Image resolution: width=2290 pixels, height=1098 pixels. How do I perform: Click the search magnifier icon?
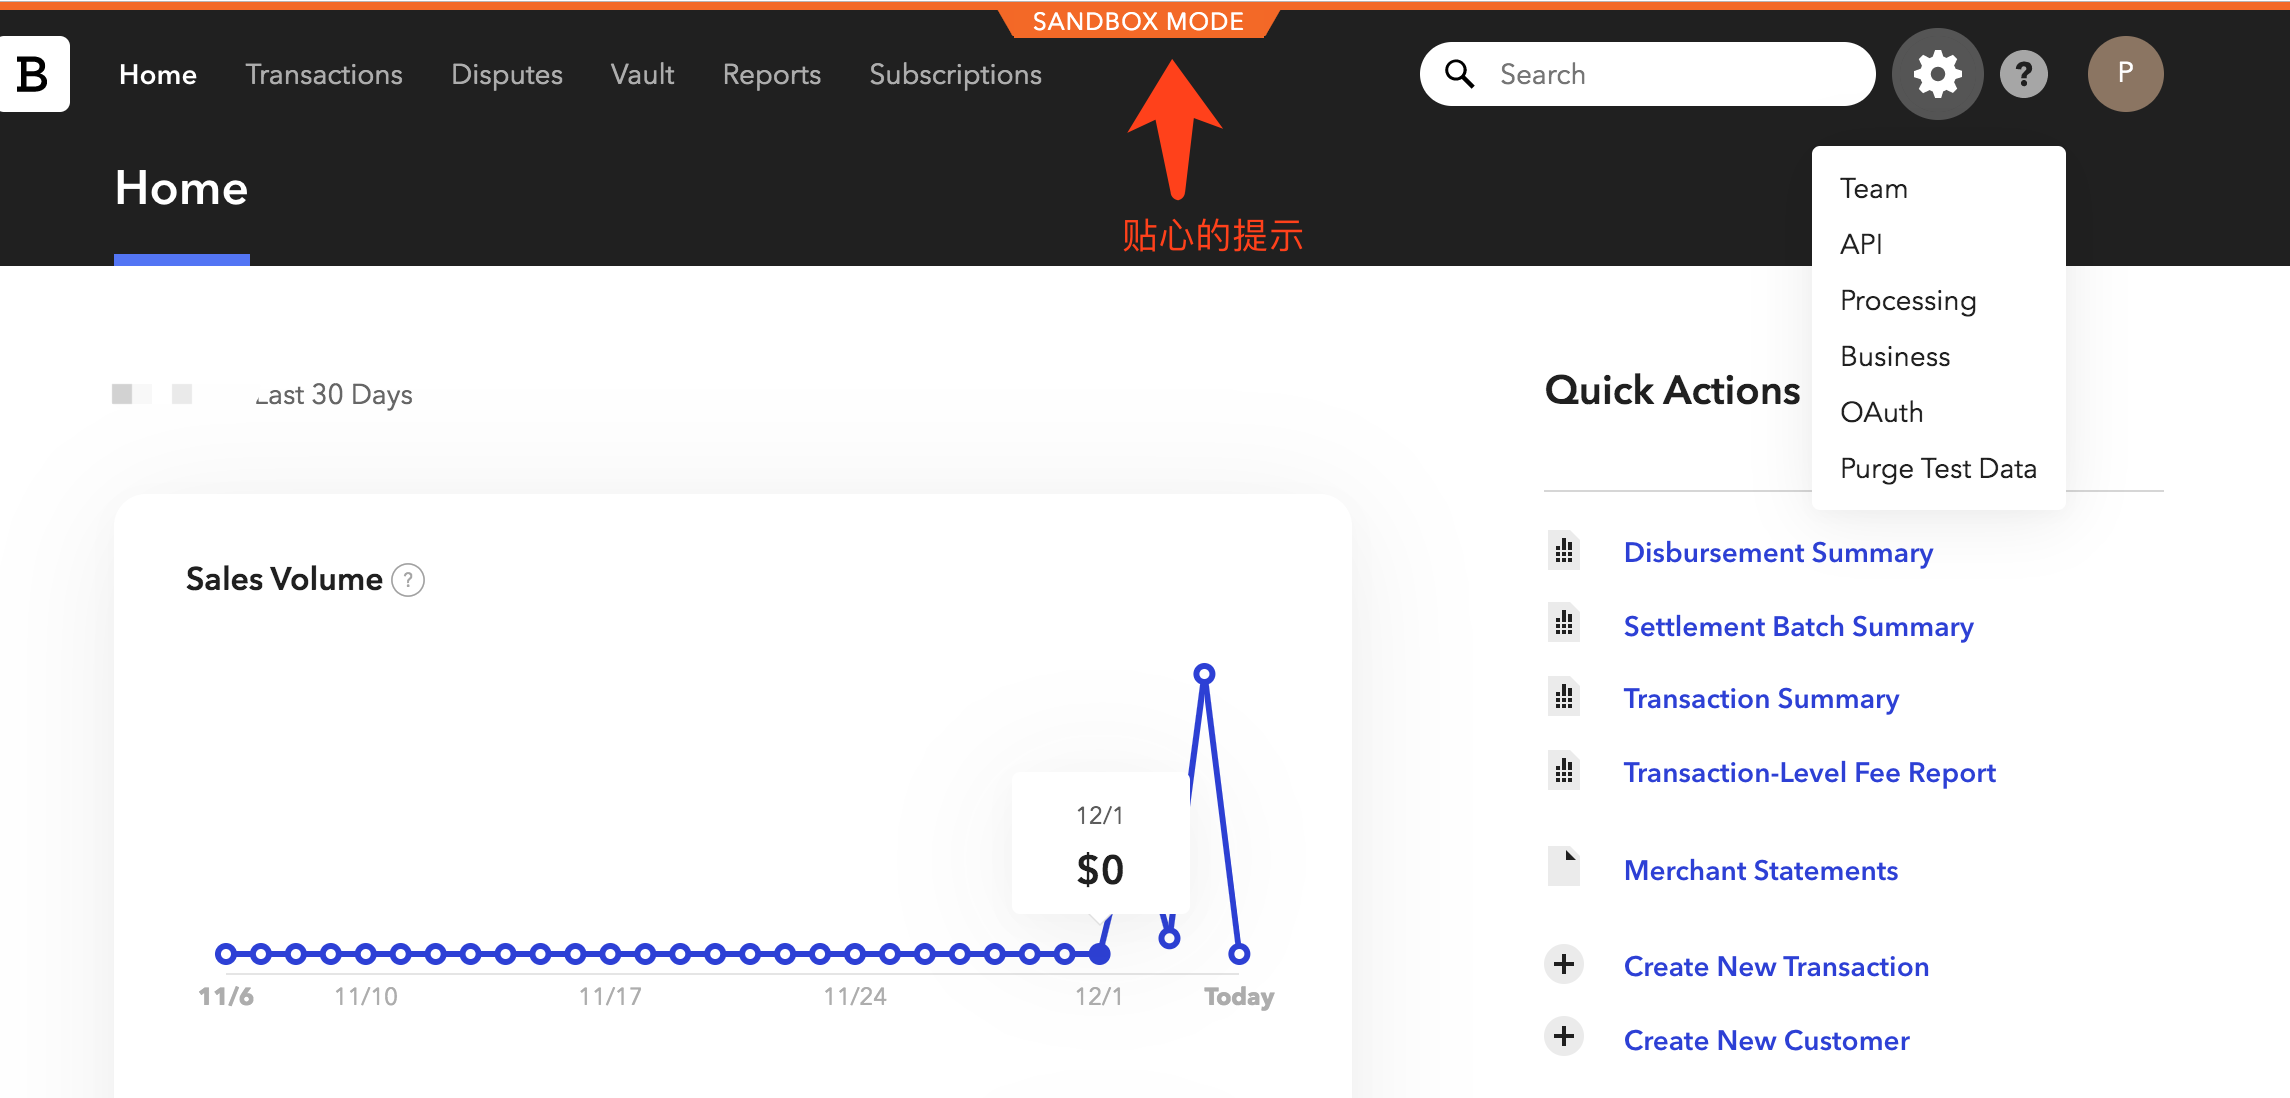pyautogui.click(x=1459, y=73)
